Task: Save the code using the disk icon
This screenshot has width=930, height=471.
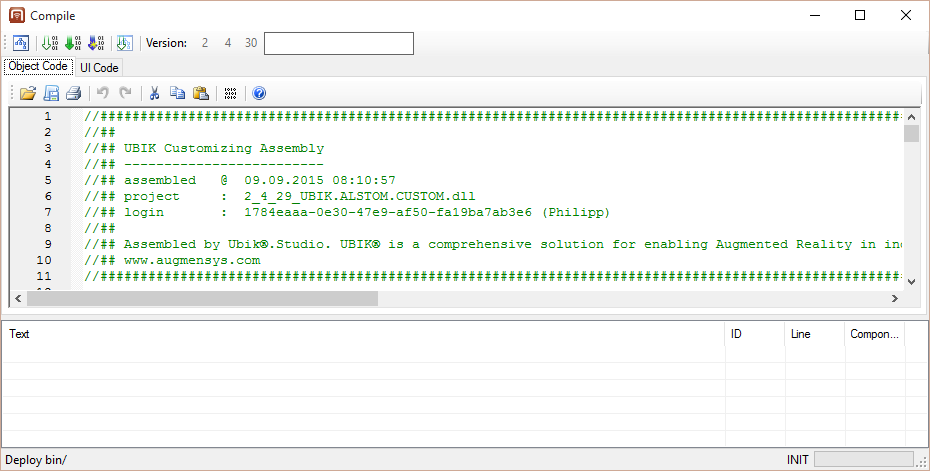Action: click(x=51, y=93)
